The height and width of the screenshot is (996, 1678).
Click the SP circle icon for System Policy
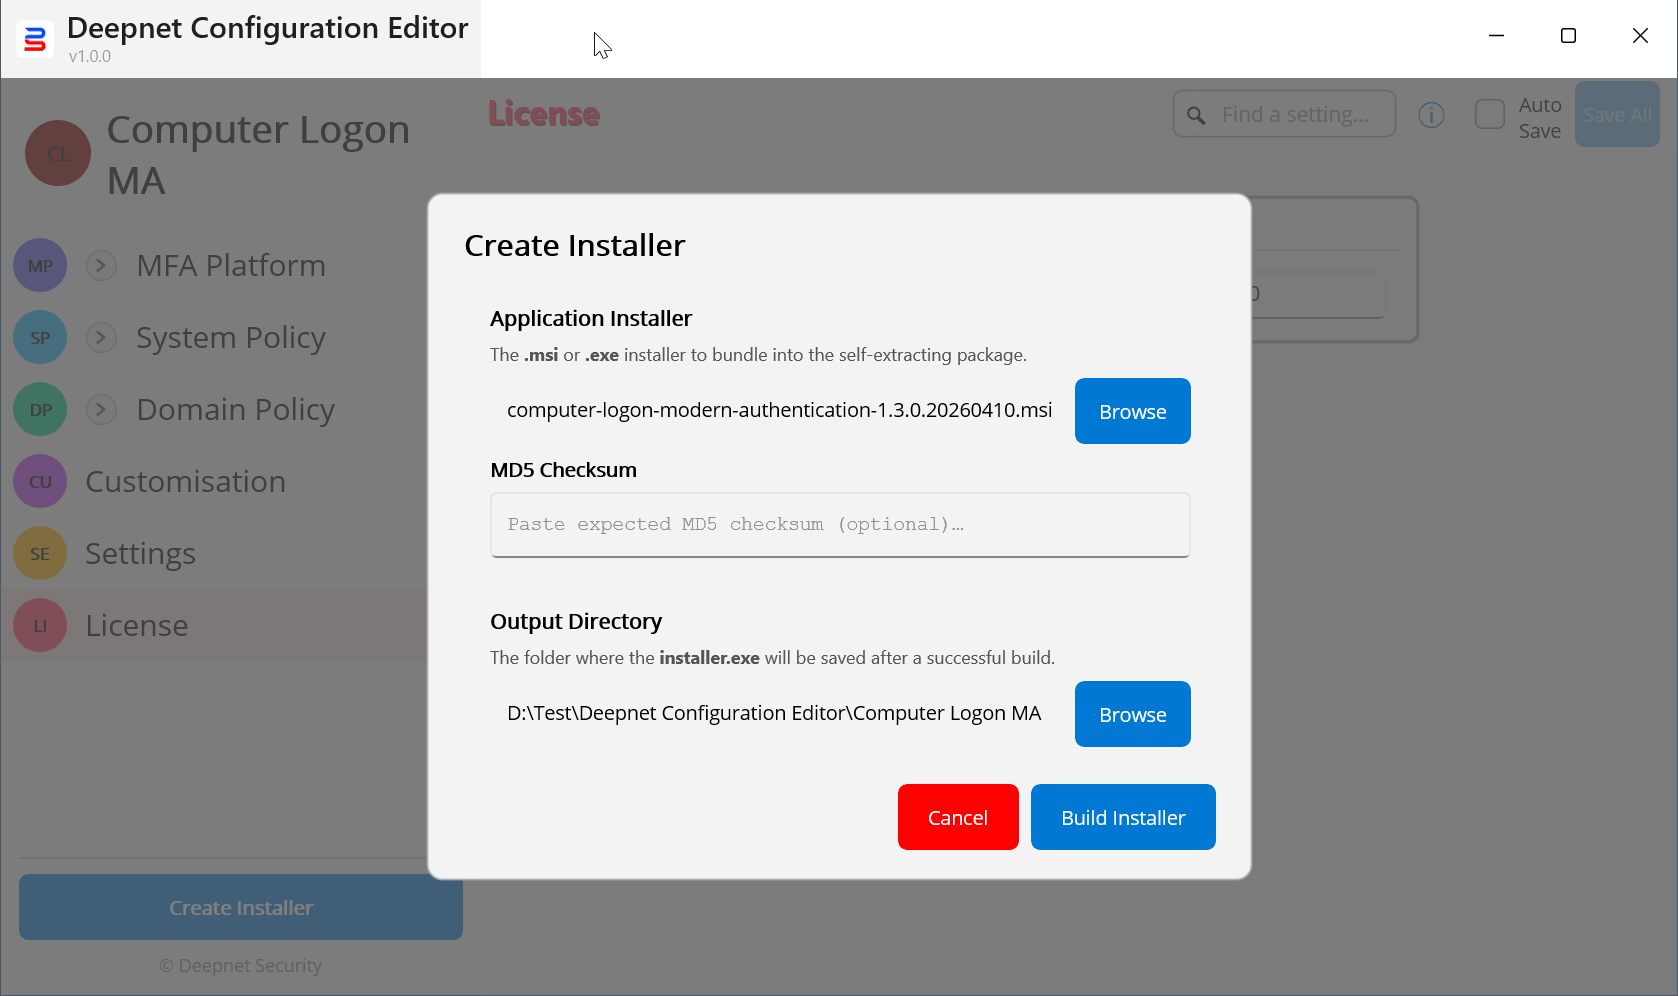[x=40, y=338]
